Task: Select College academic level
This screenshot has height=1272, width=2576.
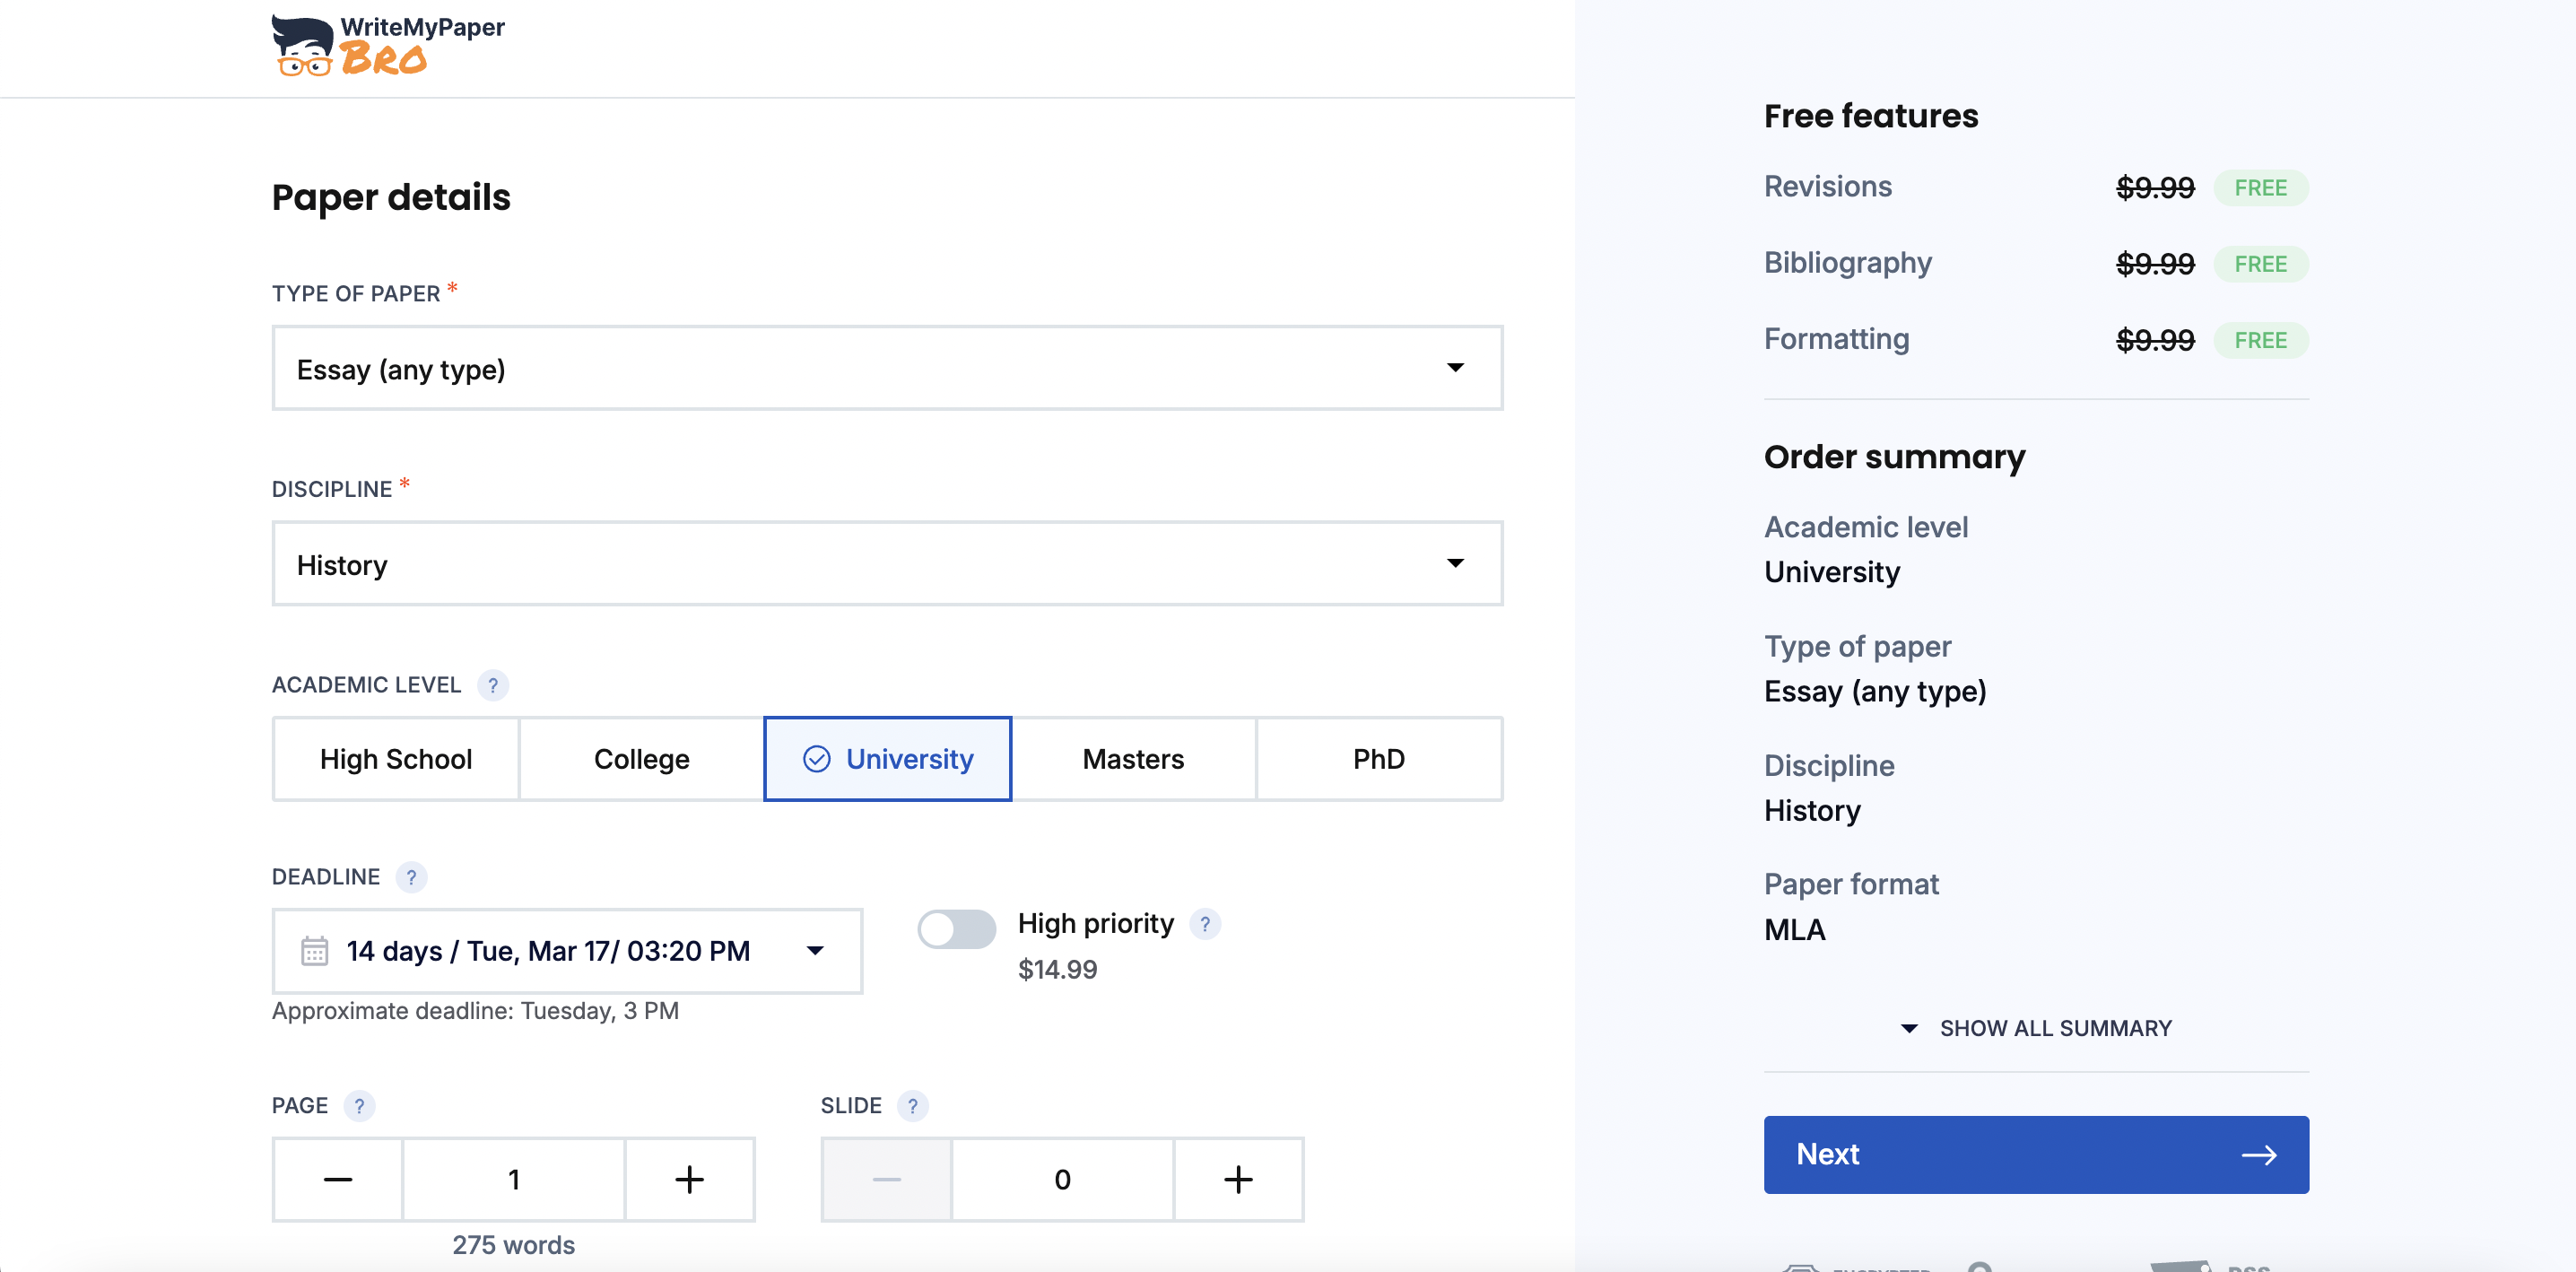Action: click(641, 759)
